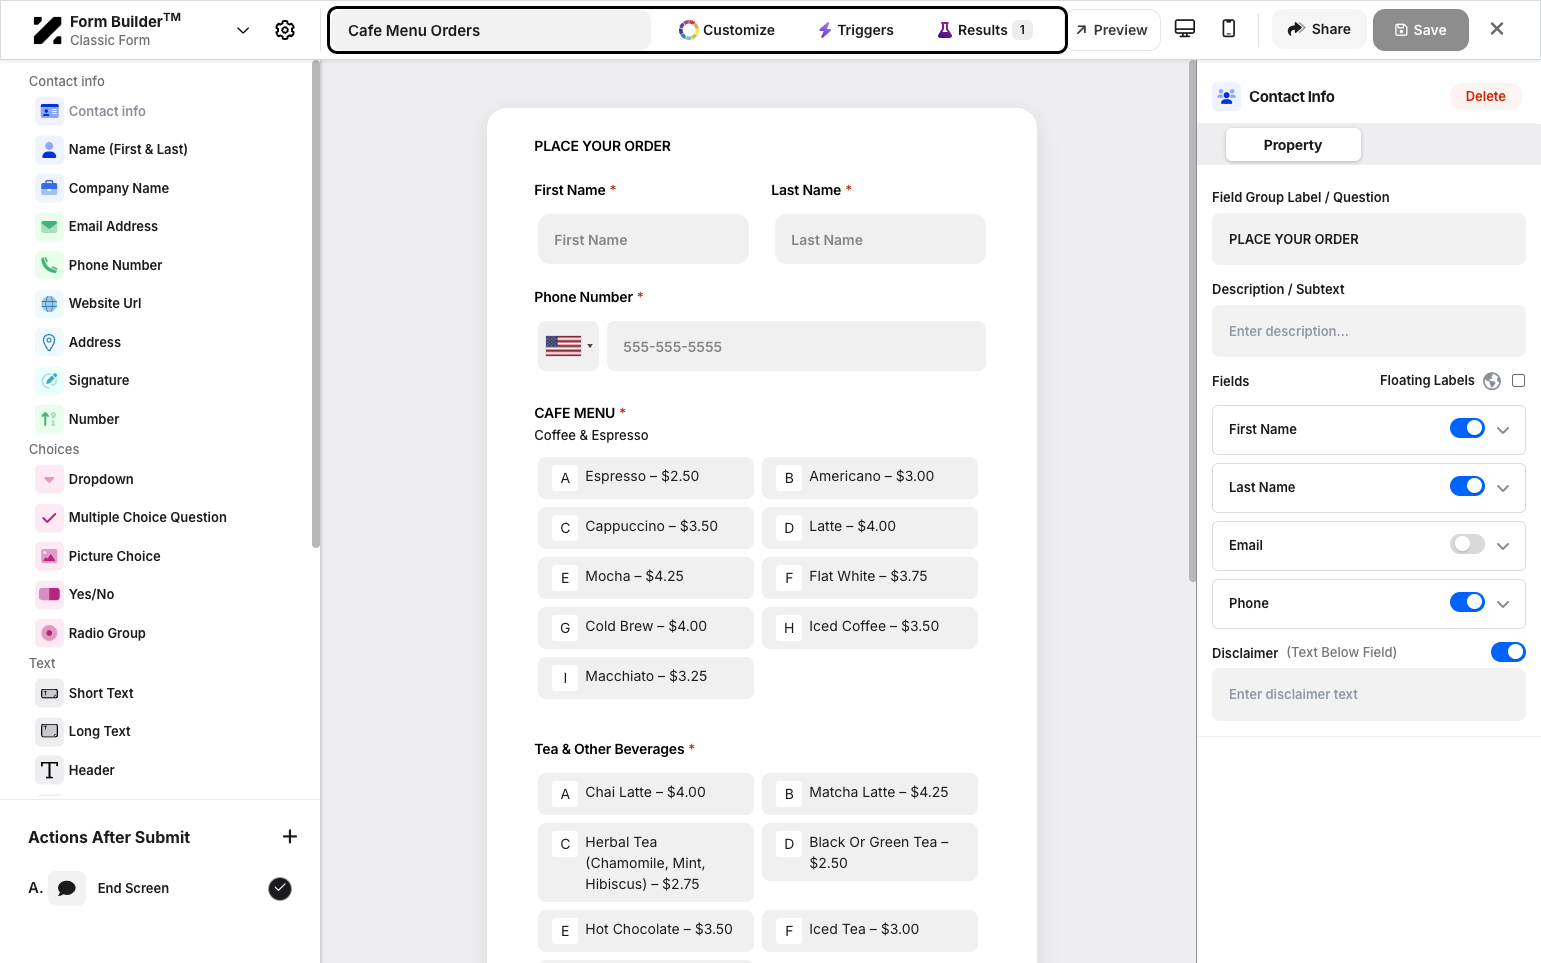This screenshot has width=1541, height=963.
Task: Click the Preview button
Action: 1112,30
